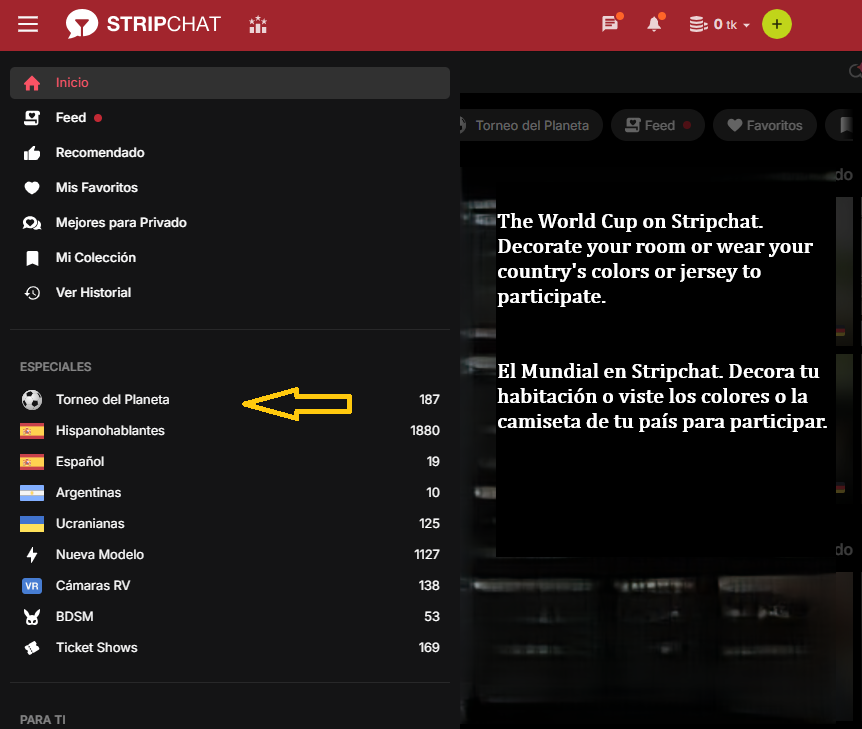The width and height of the screenshot is (862, 729).
Task: Click the Stripchat logo
Action: (143, 24)
